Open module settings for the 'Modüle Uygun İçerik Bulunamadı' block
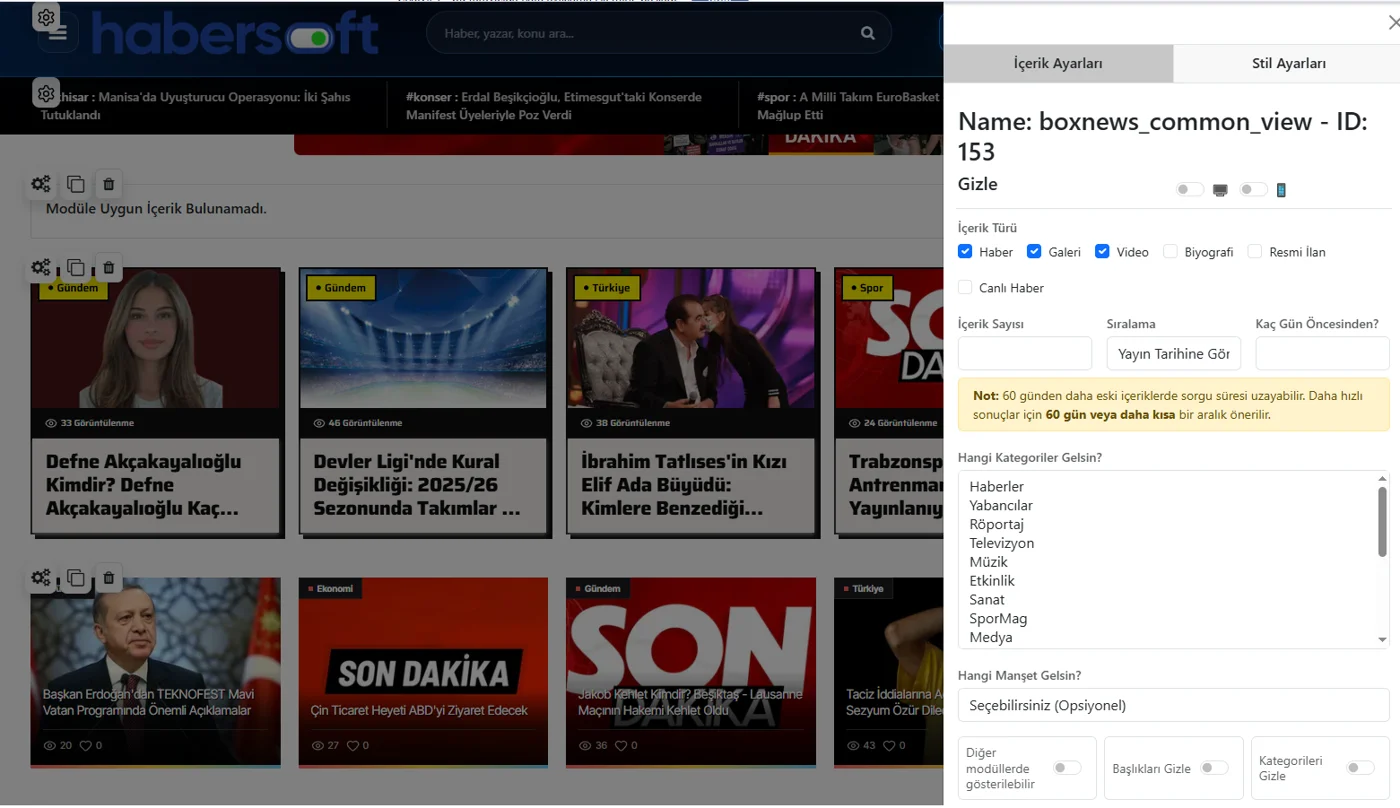The image size is (1400, 808). 41,184
